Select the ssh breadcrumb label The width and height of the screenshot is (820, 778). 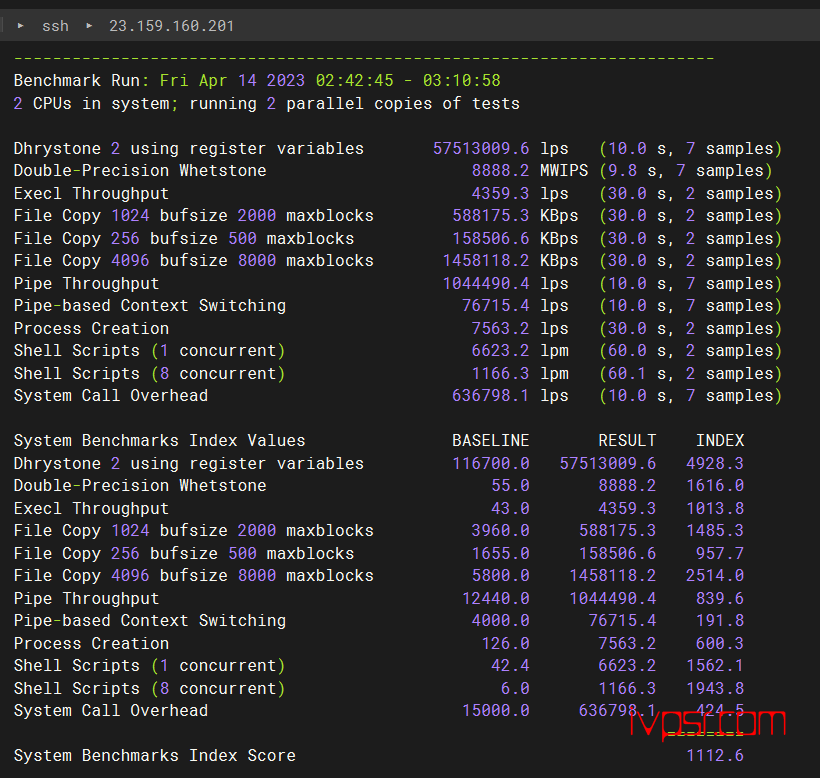(x=55, y=26)
